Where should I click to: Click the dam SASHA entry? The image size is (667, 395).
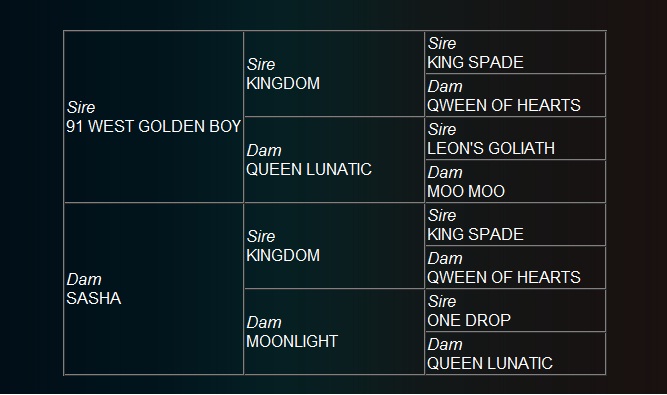tap(154, 289)
